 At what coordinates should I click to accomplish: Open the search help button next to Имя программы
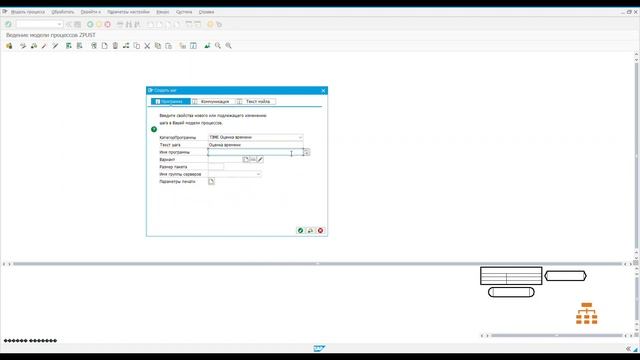(x=307, y=152)
